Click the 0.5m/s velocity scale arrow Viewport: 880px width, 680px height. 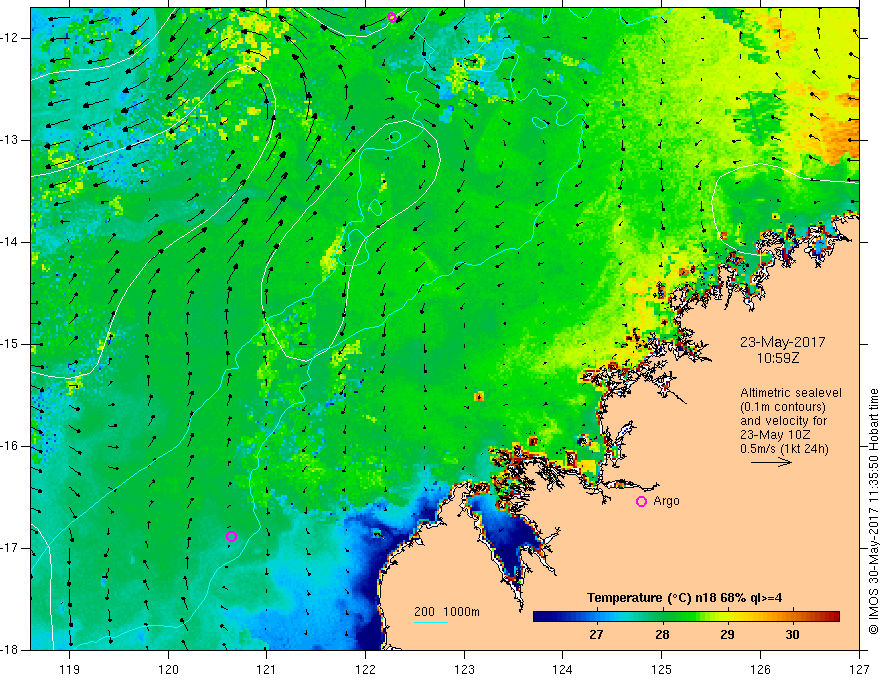coord(771,463)
